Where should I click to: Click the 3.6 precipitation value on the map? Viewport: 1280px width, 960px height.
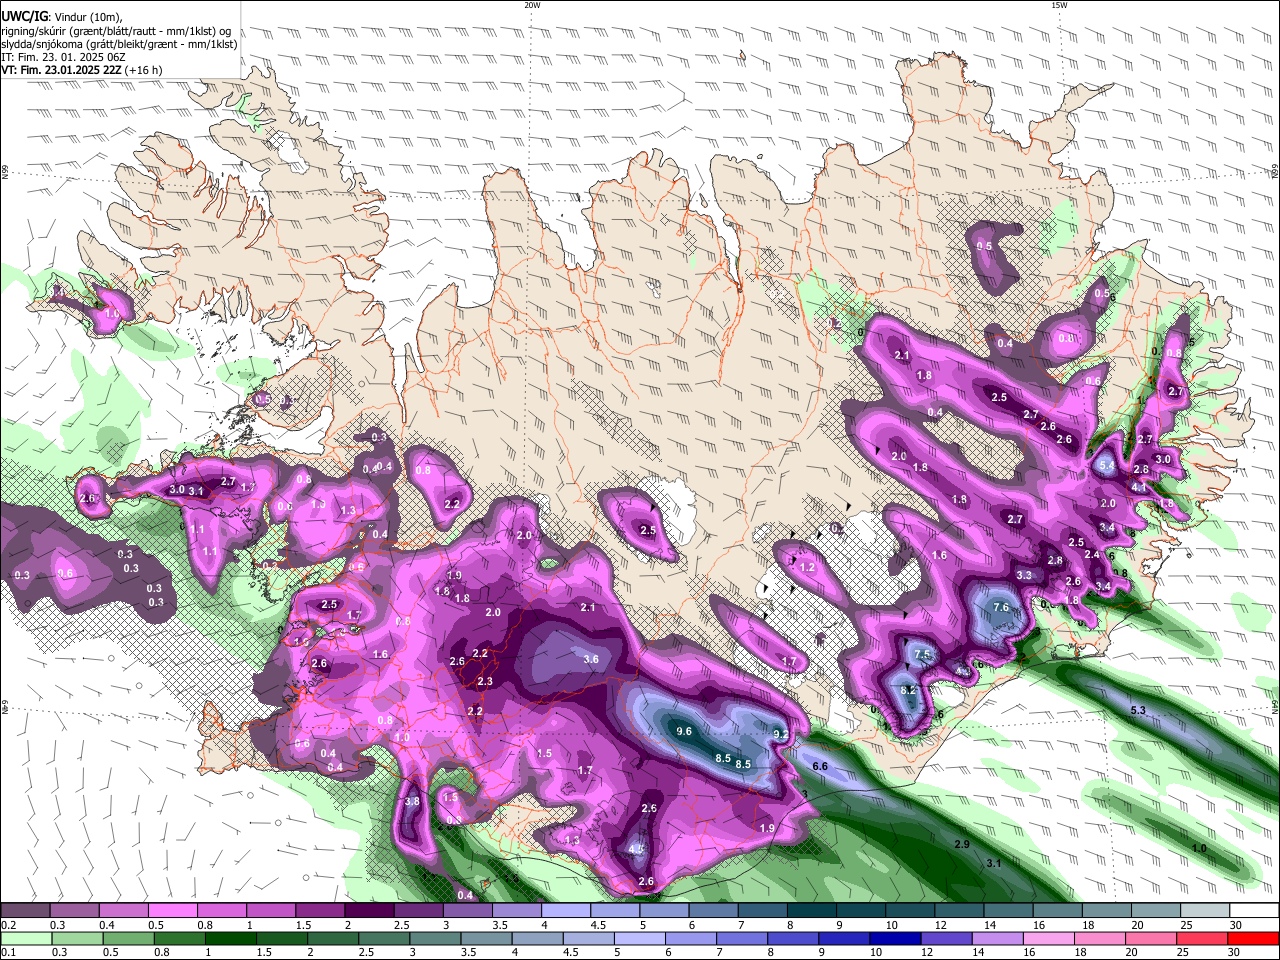click(x=591, y=659)
